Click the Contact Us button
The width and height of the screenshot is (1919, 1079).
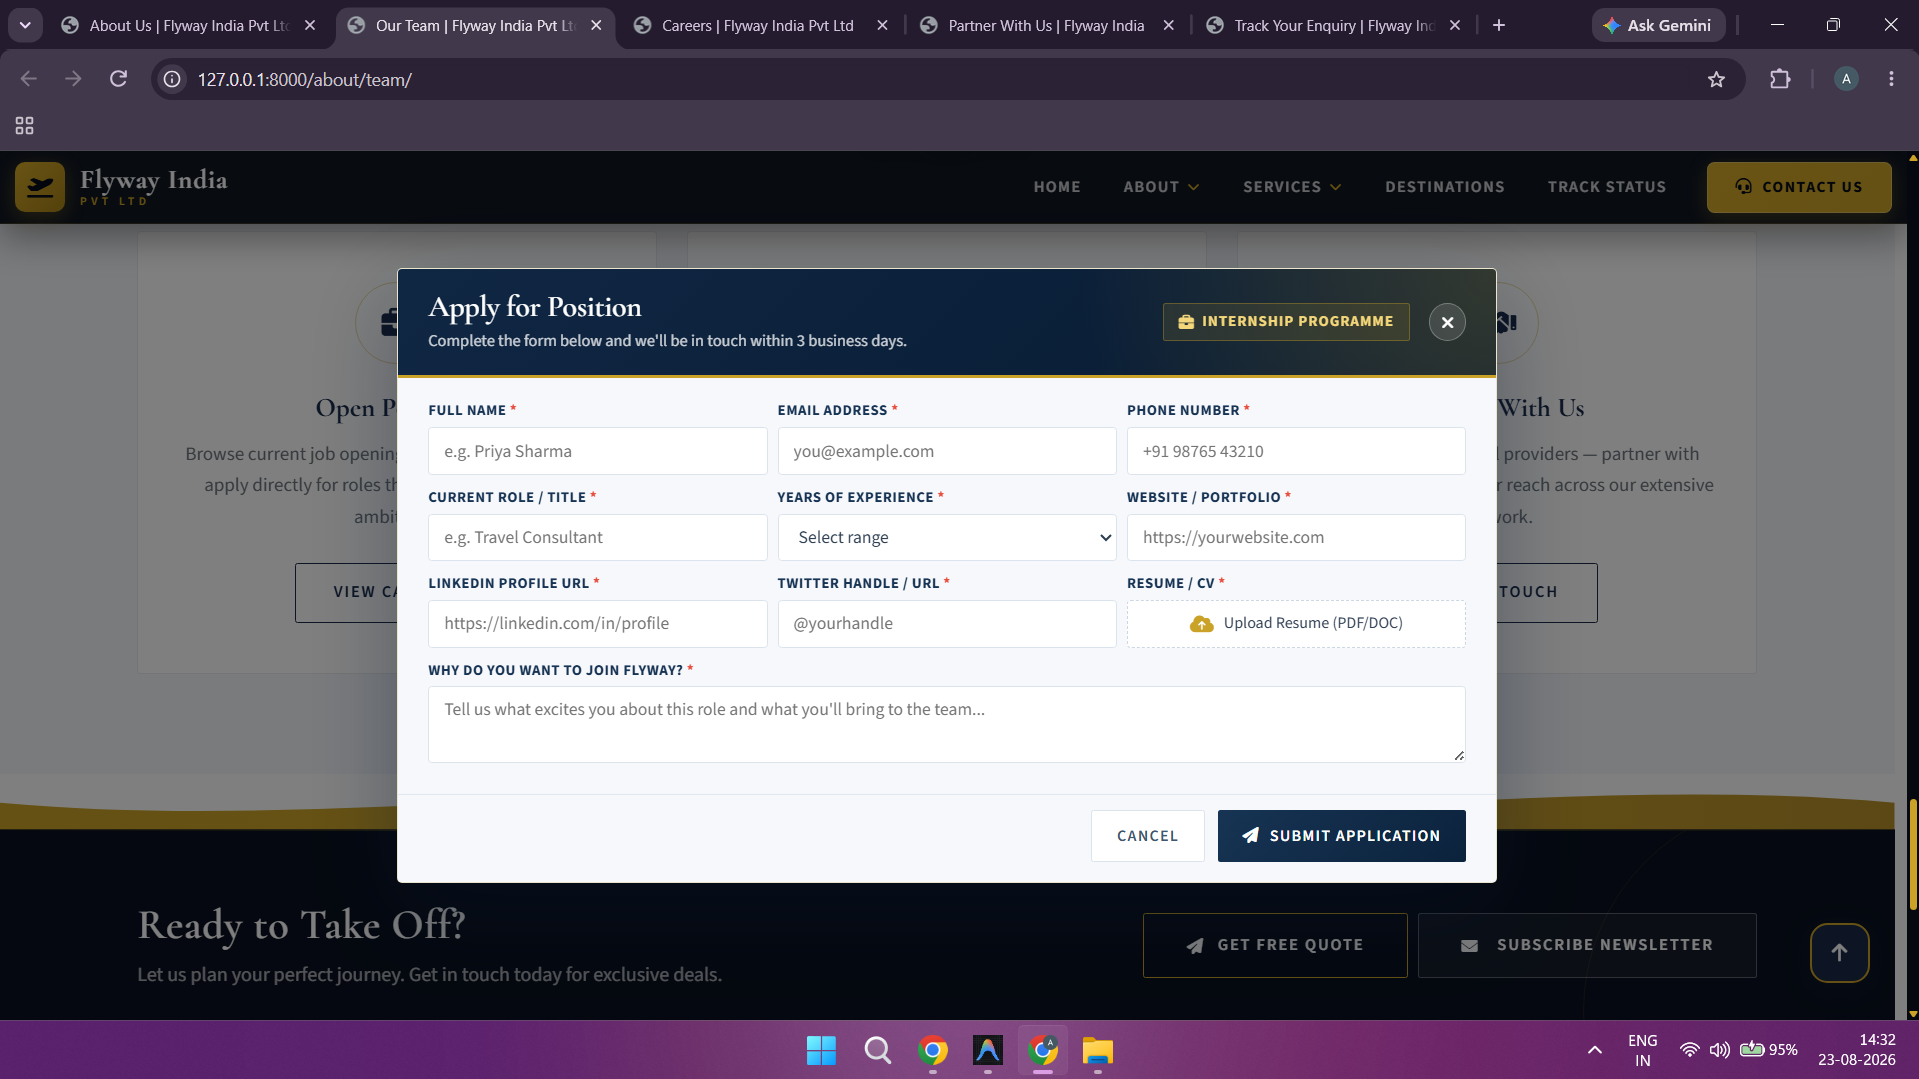[x=1798, y=187]
